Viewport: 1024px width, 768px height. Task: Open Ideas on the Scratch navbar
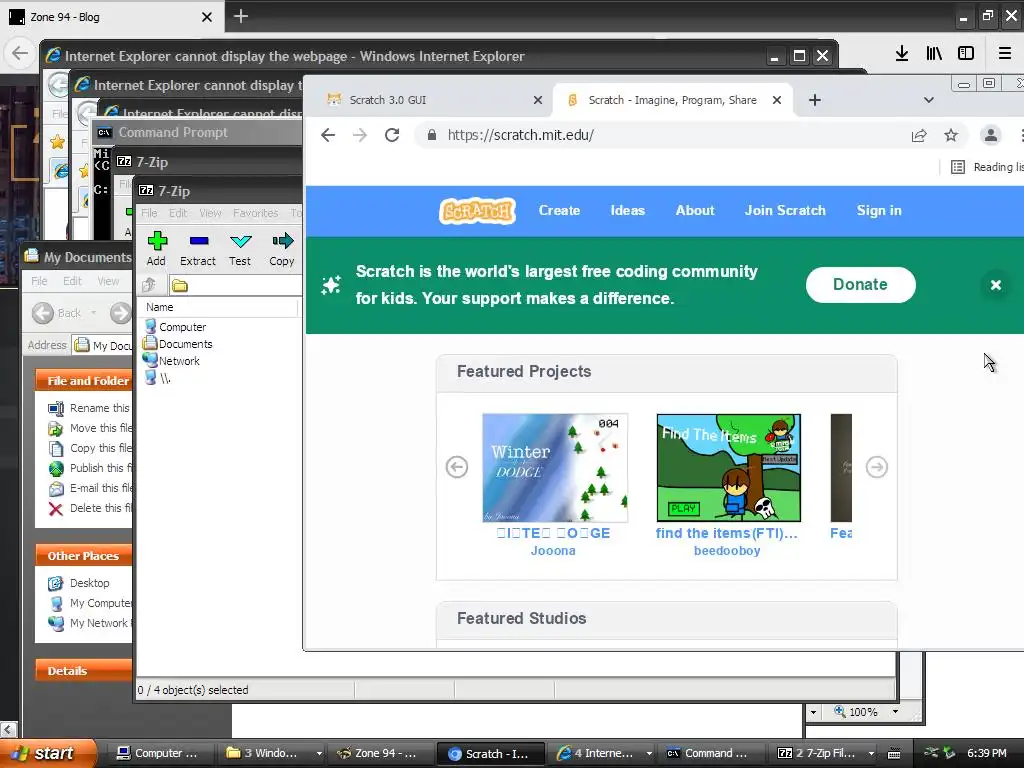(x=628, y=210)
